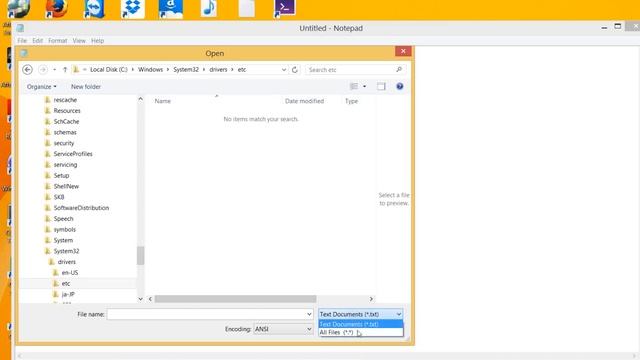Click horizontal scrollbar thumb in file list
Image resolution: width=640 pixels, height=360 pixels.
[235, 299]
